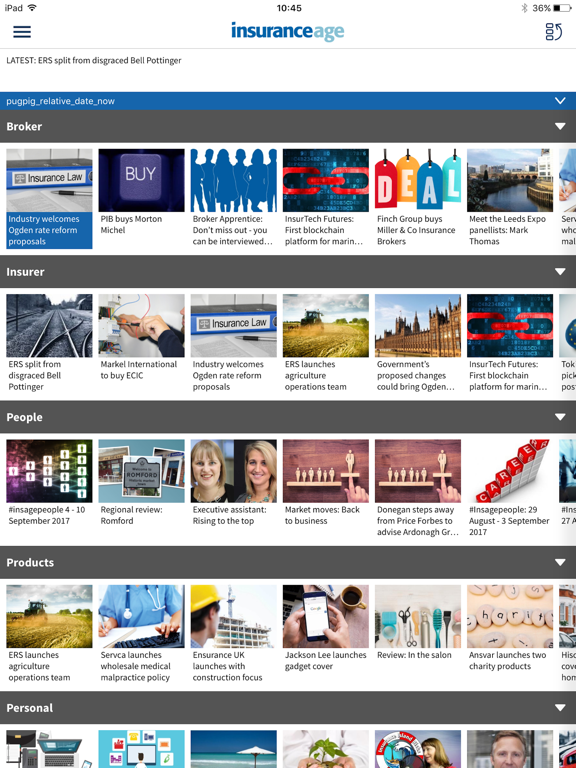The image size is (576, 768).
Task: Open Jackson Lee launches gadget cover
Action: (326, 635)
